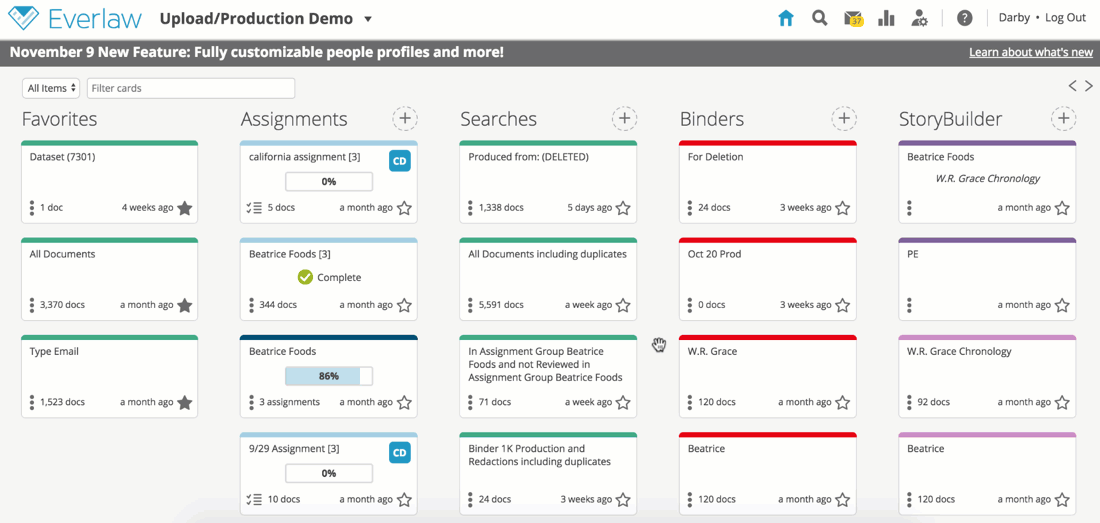Add a new binder with plus icon
Image resolution: width=1100 pixels, height=523 pixels.
coord(844,119)
